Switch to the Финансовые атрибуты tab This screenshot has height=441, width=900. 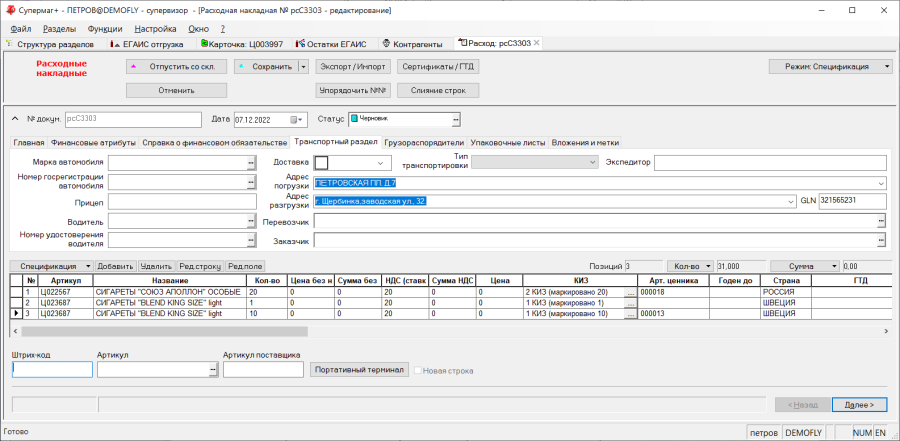point(93,142)
